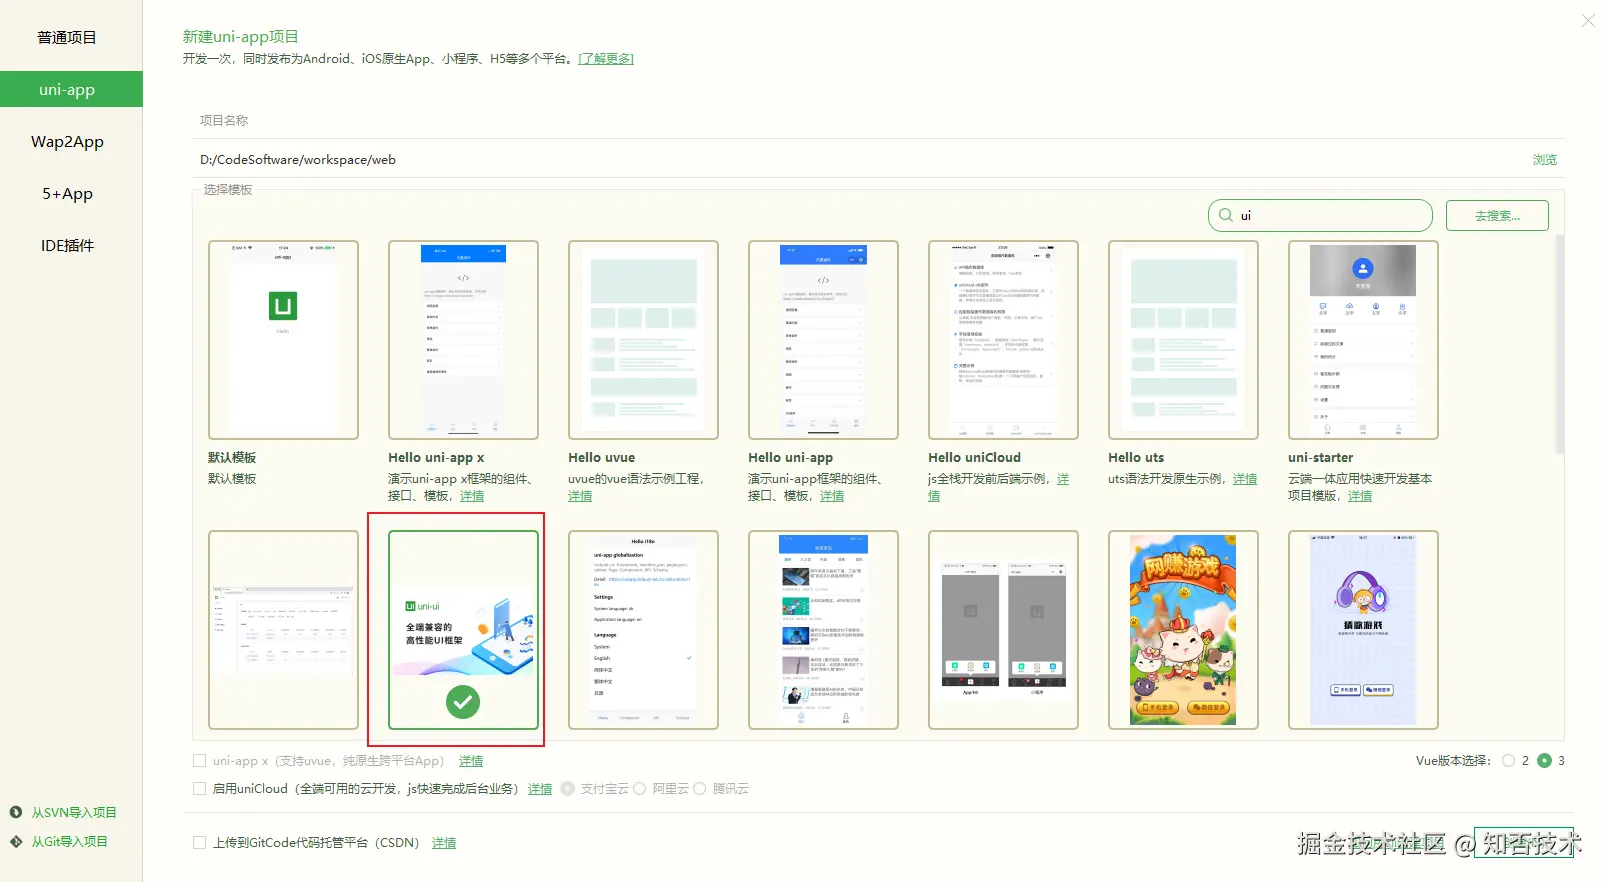Click the 'Hello uts' template title

[x=1136, y=458]
